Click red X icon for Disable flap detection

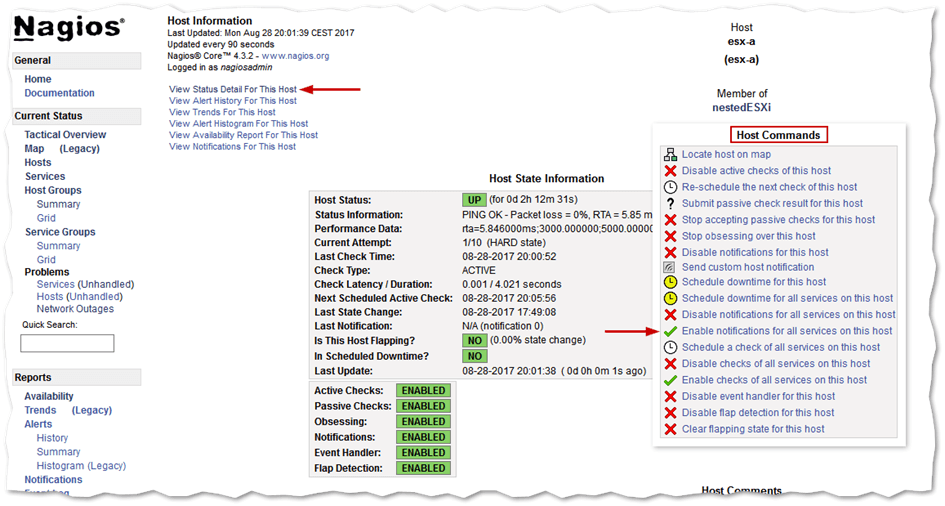[670, 413]
